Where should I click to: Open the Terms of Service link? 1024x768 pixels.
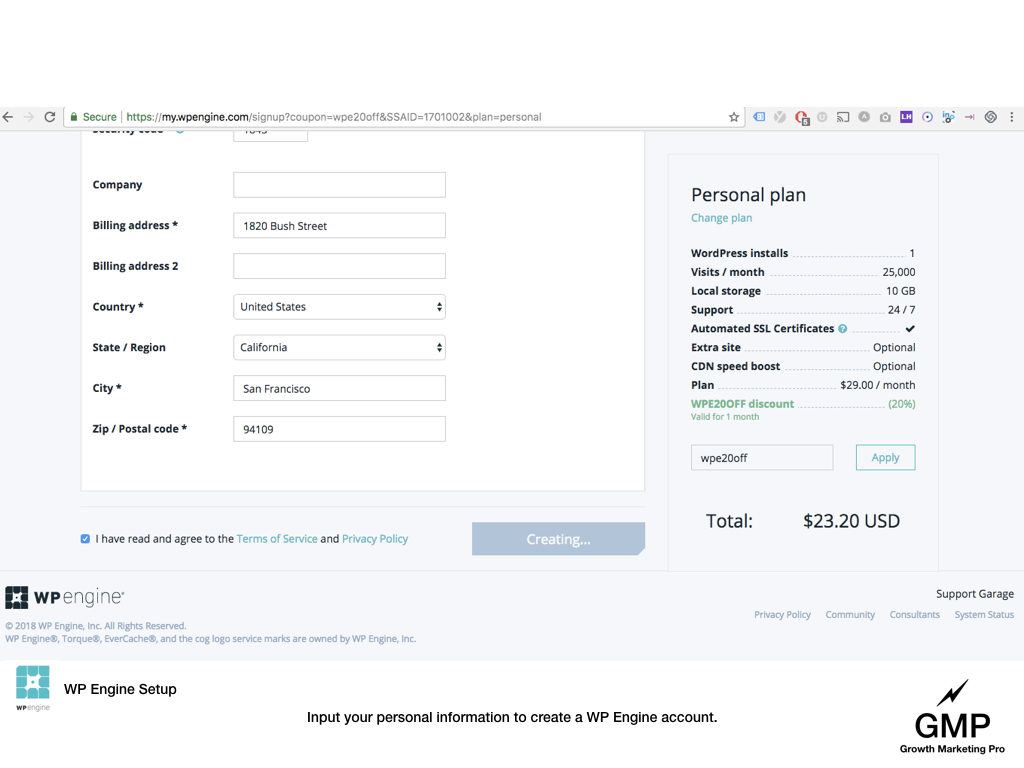coord(277,539)
